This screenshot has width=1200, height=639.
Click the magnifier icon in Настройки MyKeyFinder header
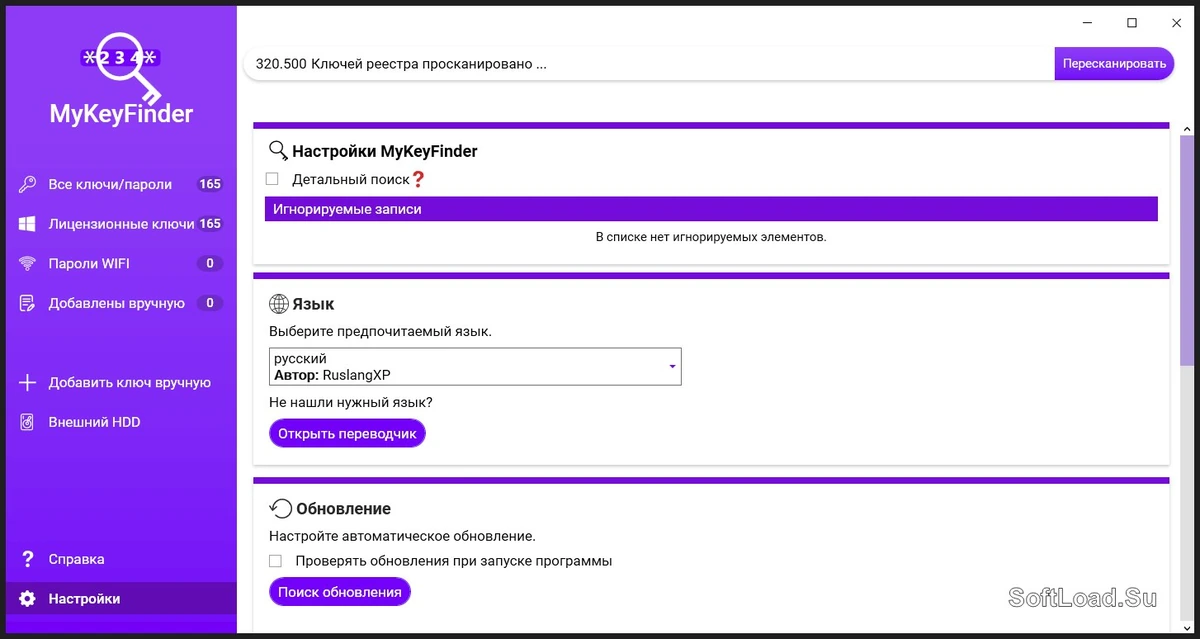[x=279, y=151]
